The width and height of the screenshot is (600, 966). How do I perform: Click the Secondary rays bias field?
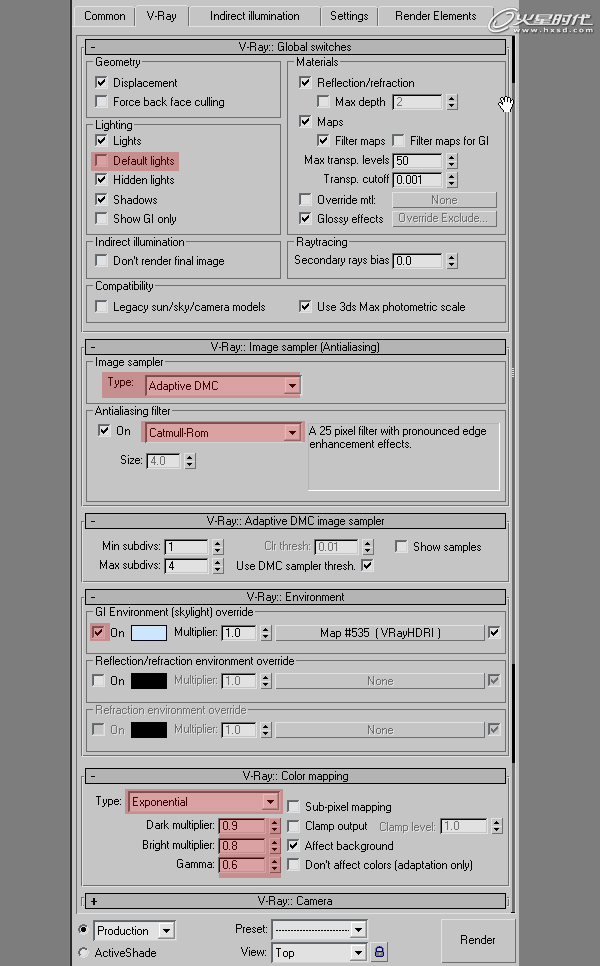coord(417,261)
